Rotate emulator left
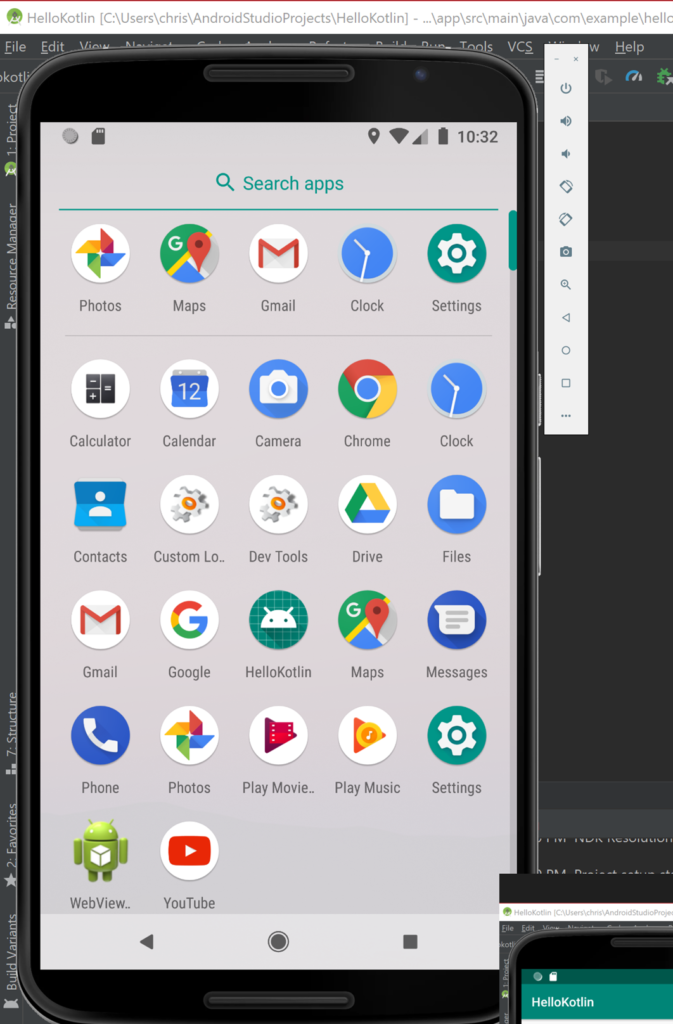Screen dimensions: 673x1024 pos(566,186)
